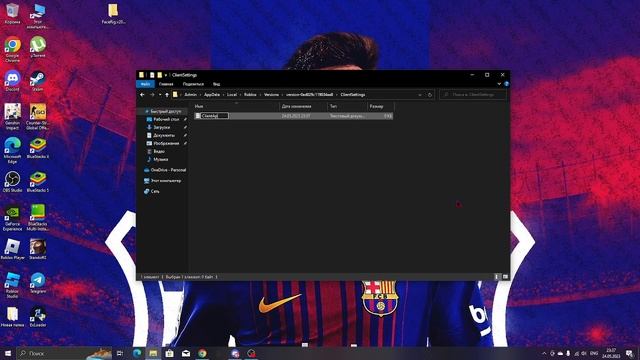Select Documents in sidebar

click(x=163, y=135)
